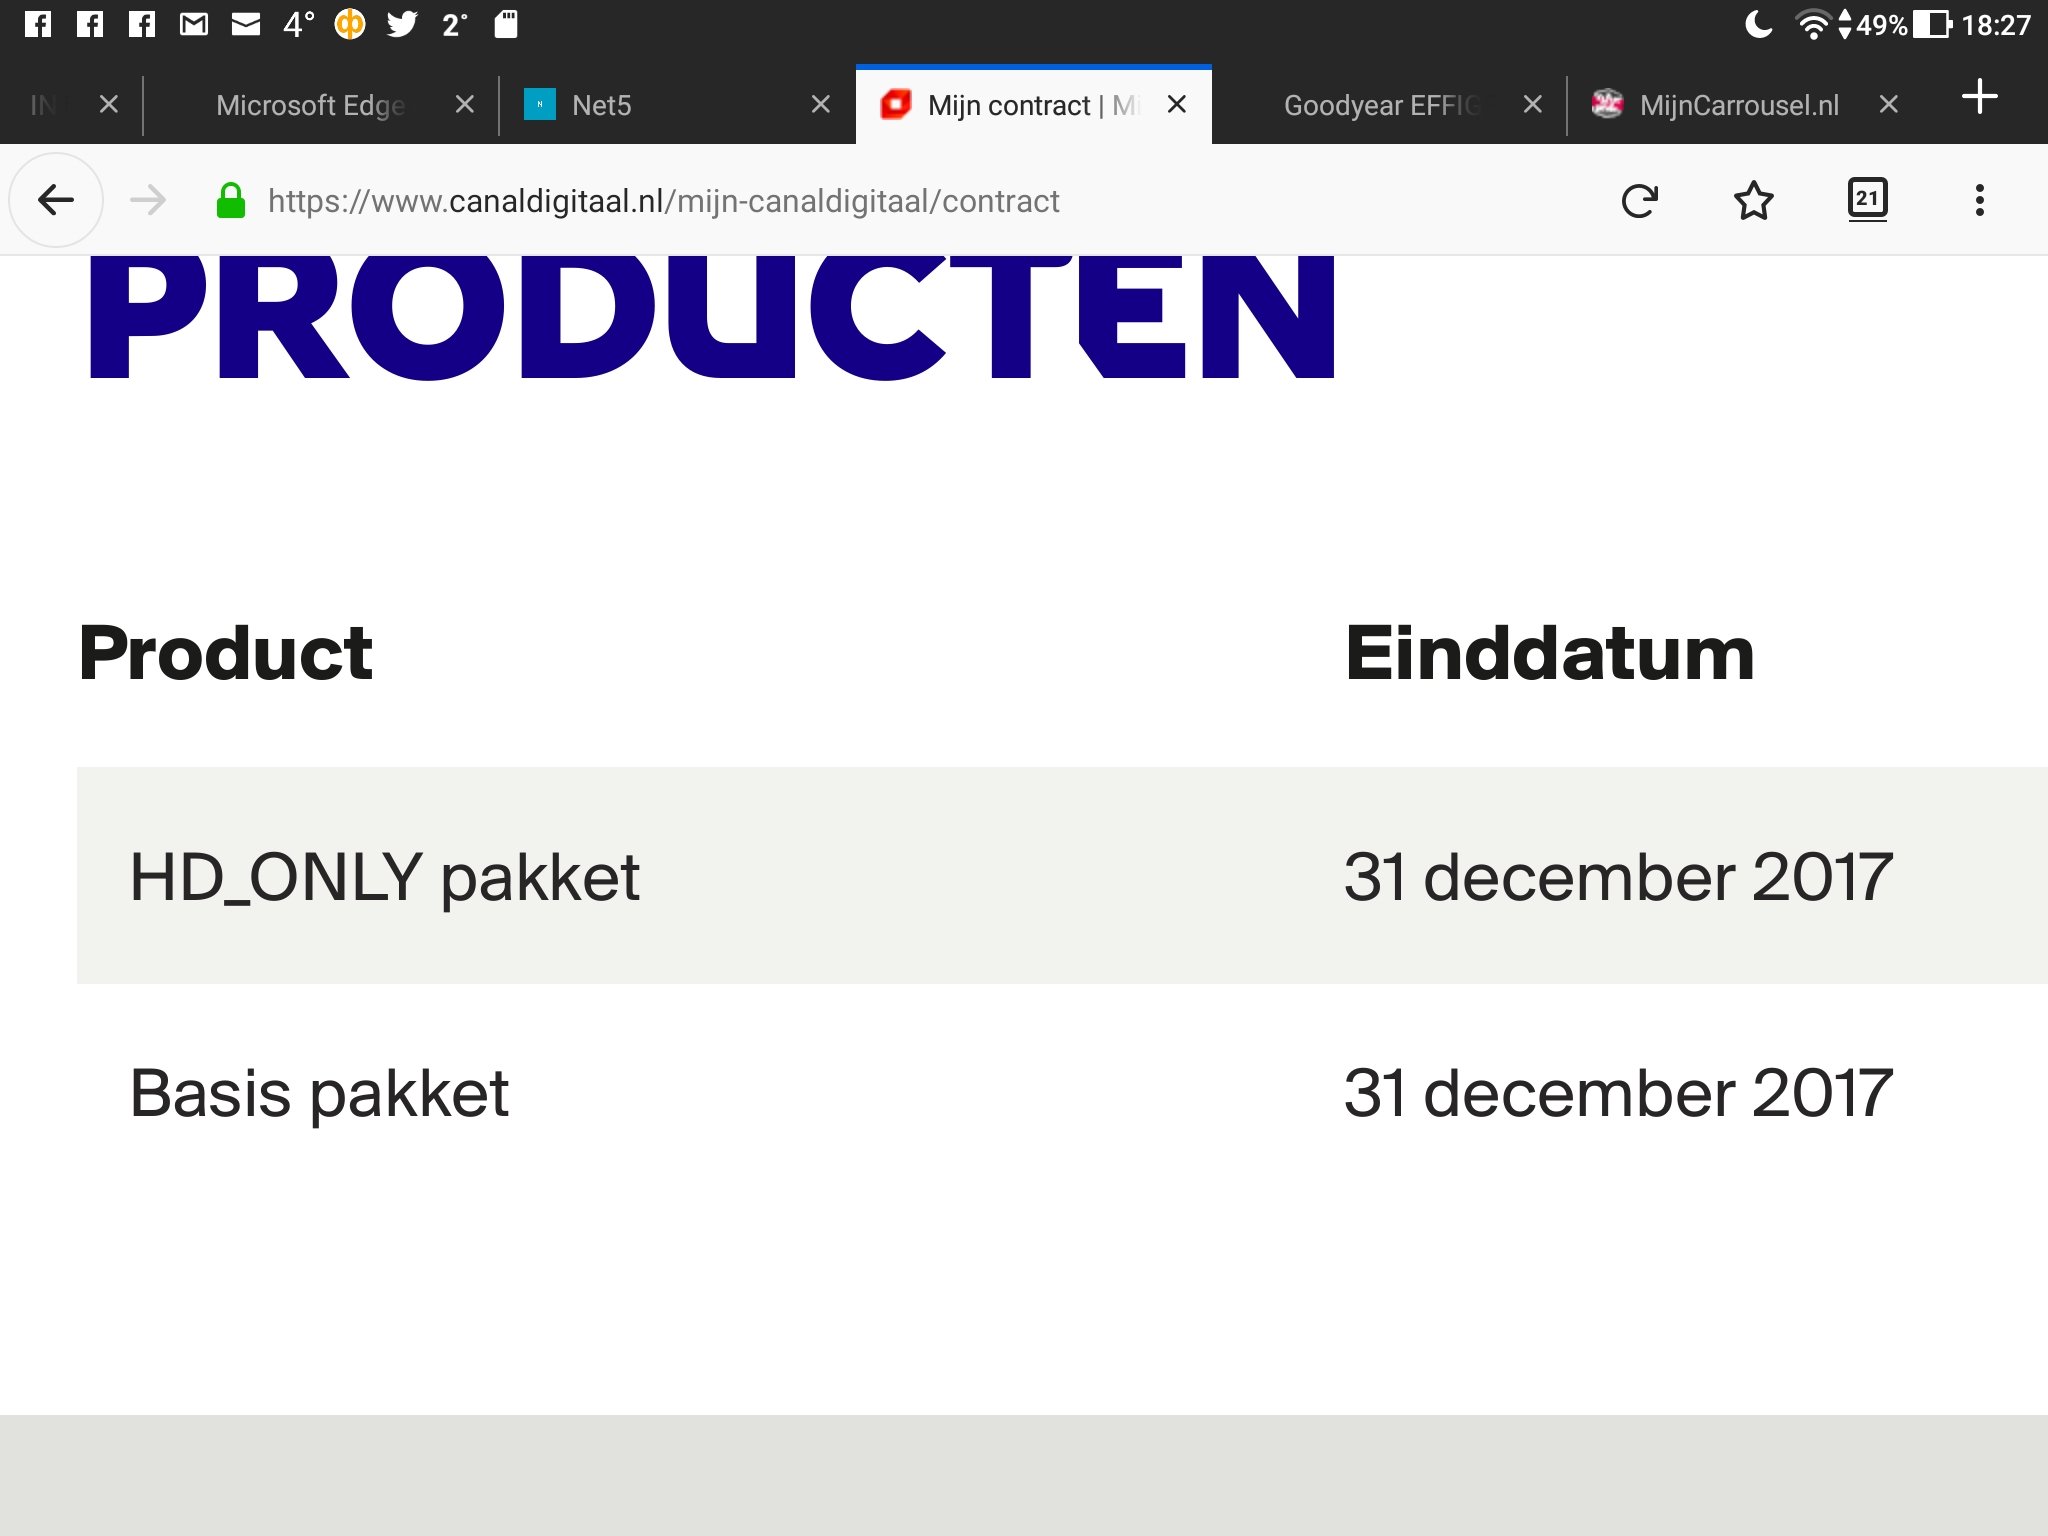Open the three-dot browser menu
This screenshot has width=2048, height=1536.
coord(1979,200)
